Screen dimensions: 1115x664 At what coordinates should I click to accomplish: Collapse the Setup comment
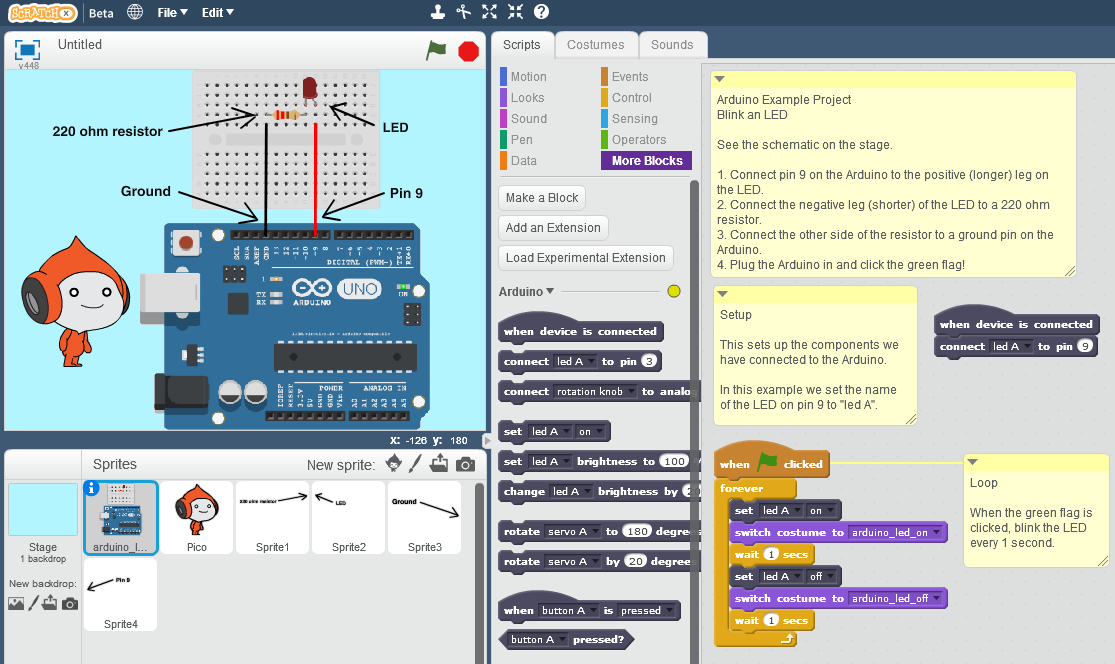tap(722, 294)
